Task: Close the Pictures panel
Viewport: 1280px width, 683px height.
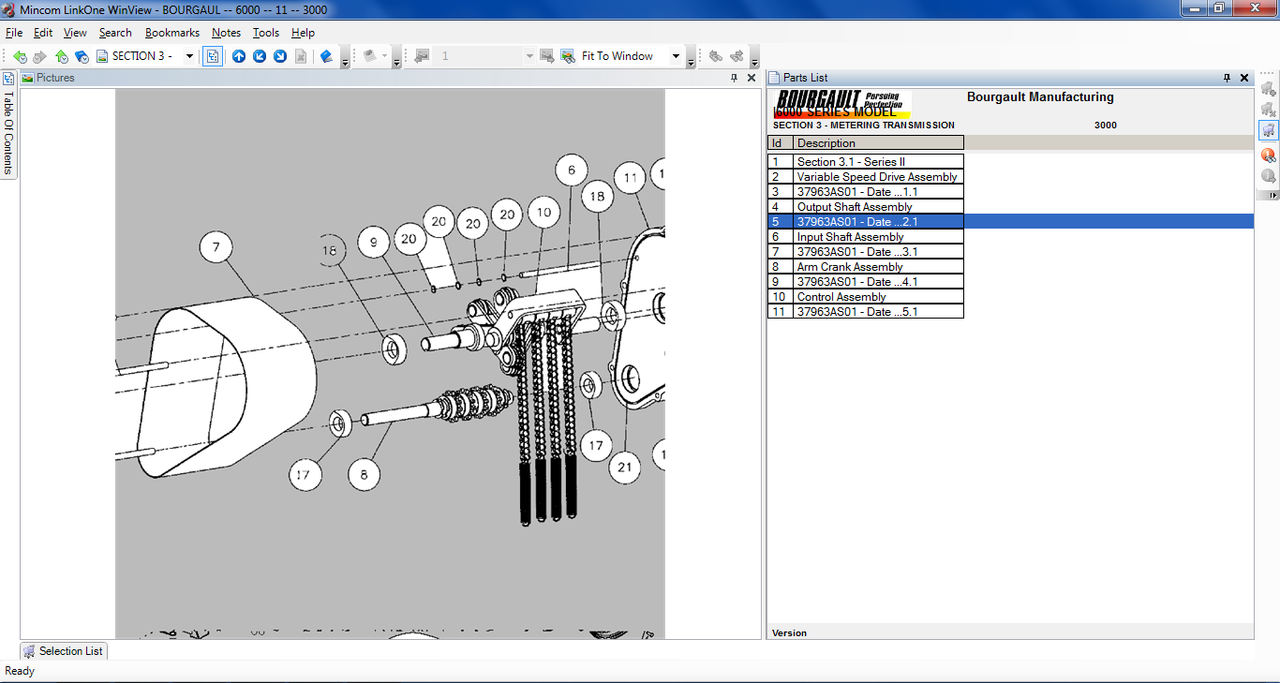Action: [751, 78]
